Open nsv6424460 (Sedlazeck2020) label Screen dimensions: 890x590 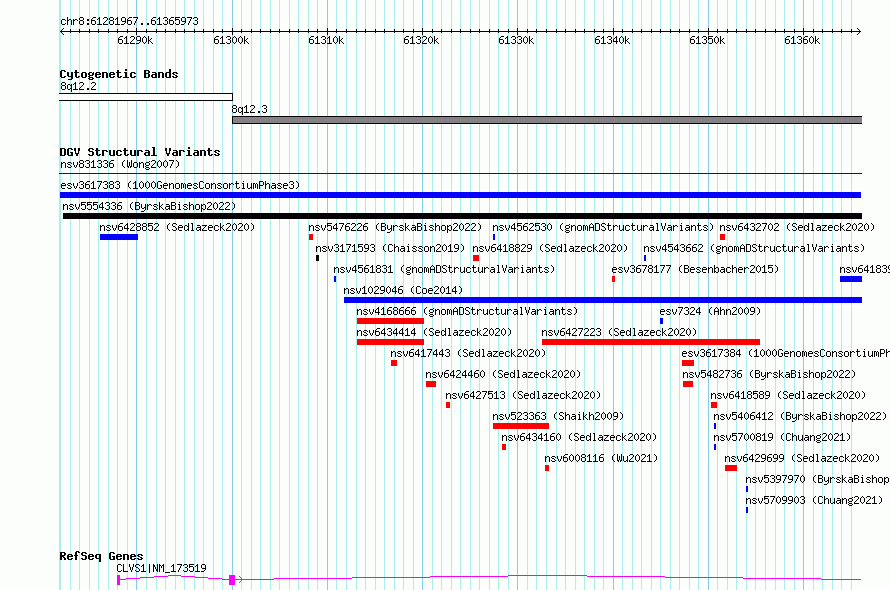[x=503, y=374]
